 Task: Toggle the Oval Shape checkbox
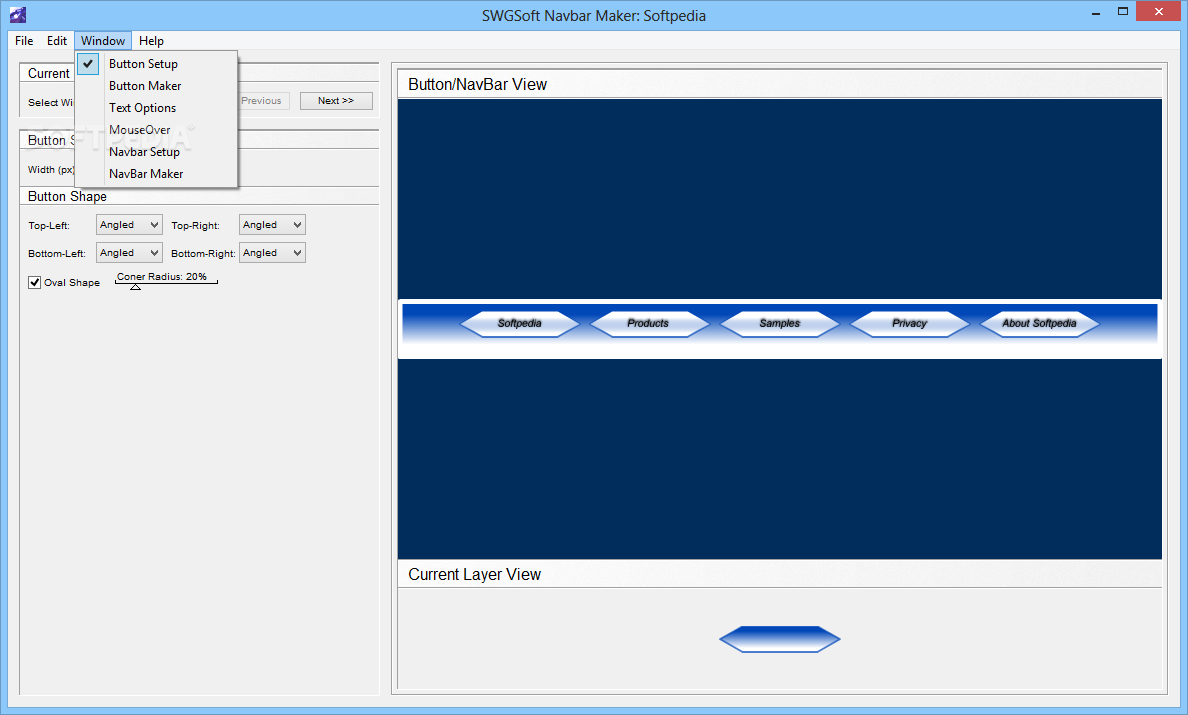[35, 283]
